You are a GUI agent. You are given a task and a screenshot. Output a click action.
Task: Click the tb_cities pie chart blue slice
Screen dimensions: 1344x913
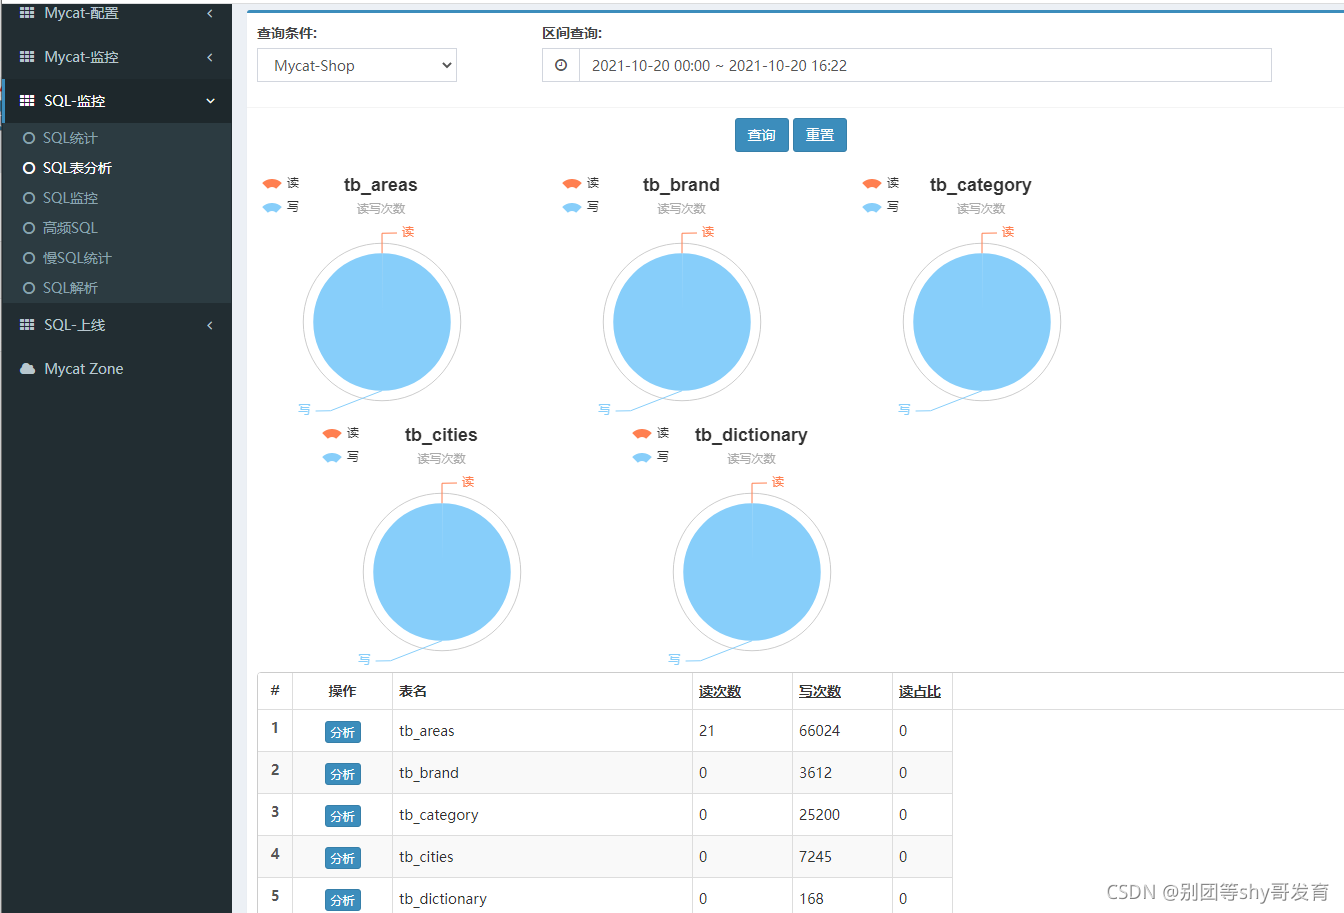[x=442, y=572]
